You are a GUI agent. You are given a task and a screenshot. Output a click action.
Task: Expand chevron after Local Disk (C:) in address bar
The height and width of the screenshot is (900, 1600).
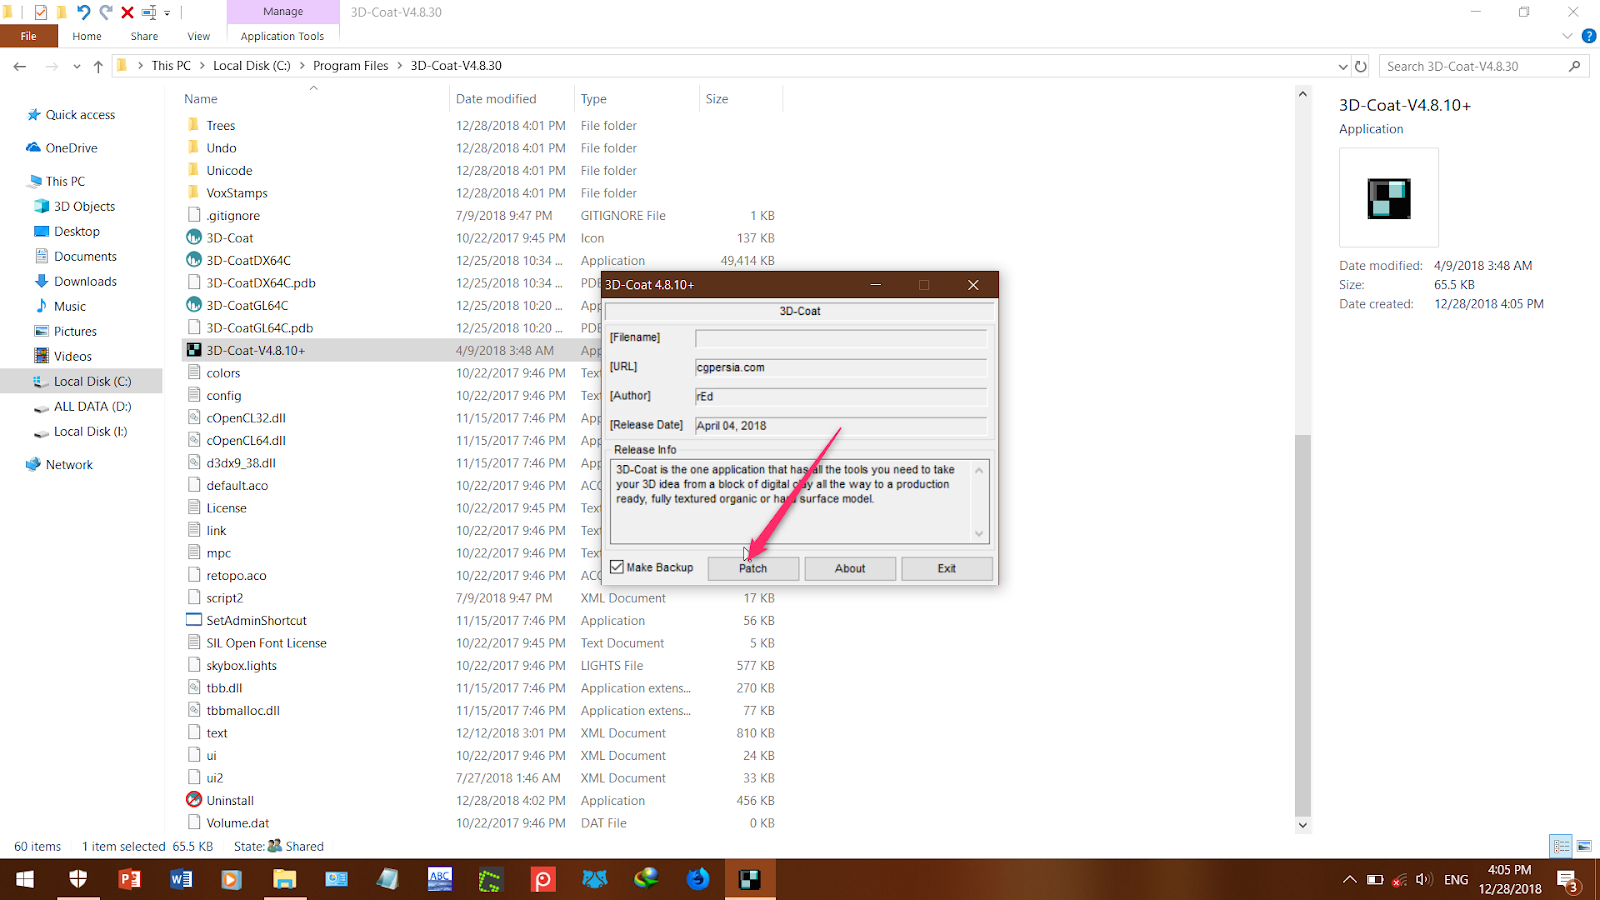pyautogui.click(x=301, y=66)
